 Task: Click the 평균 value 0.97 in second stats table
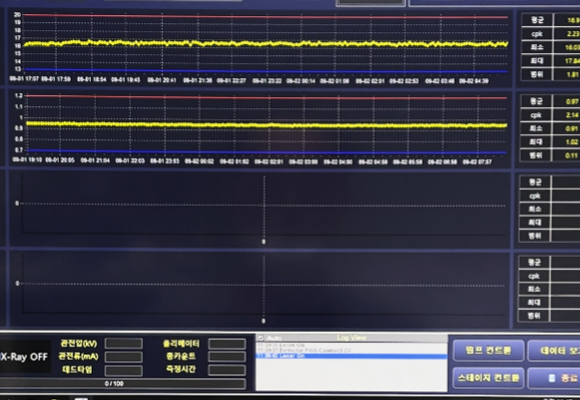(572, 101)
